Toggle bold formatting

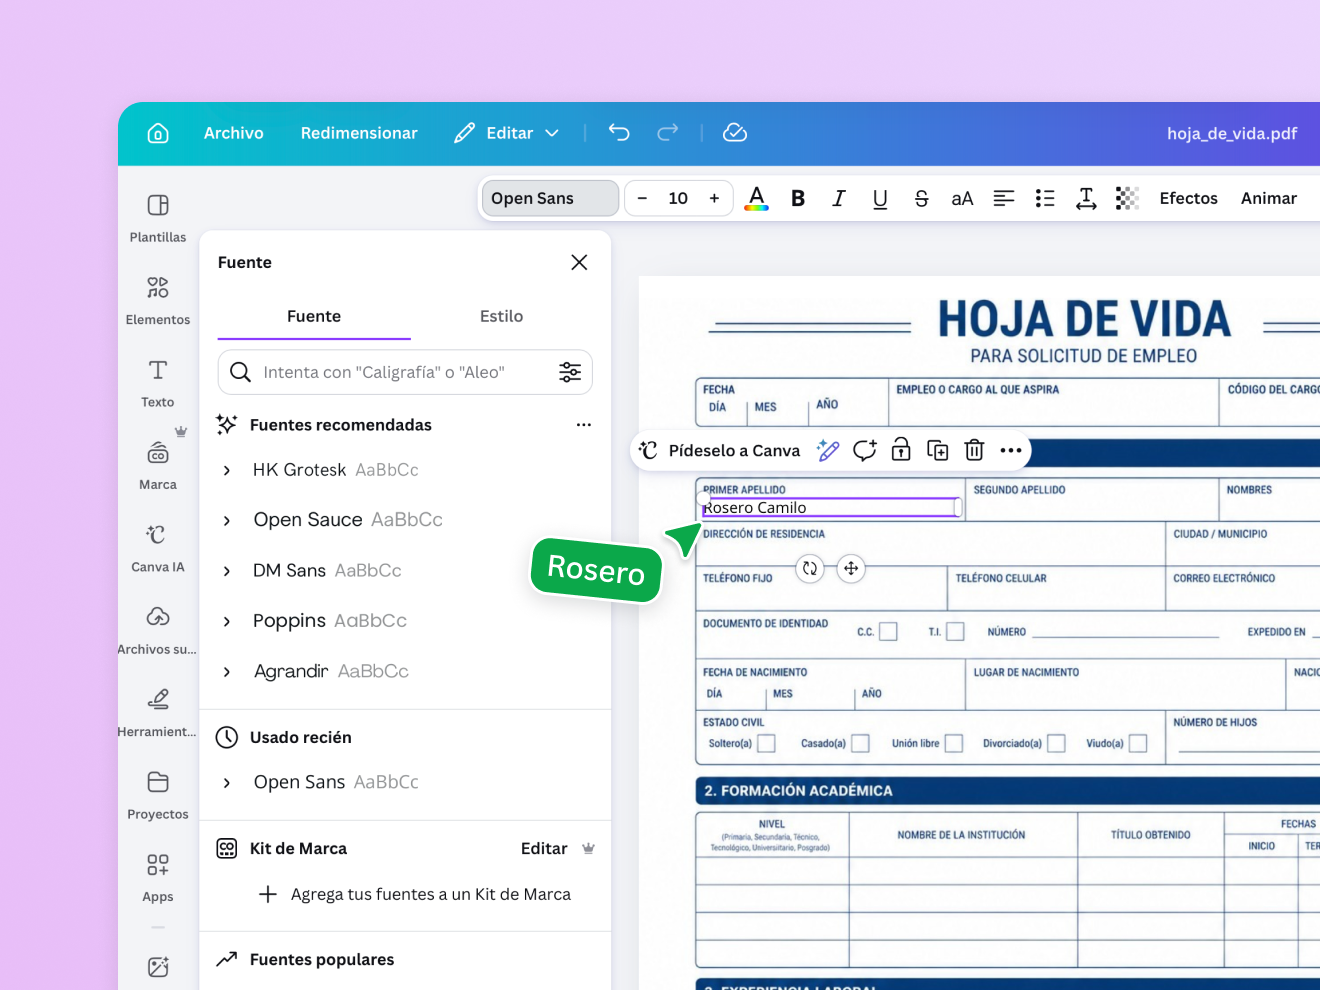click(x=798, y=198)
